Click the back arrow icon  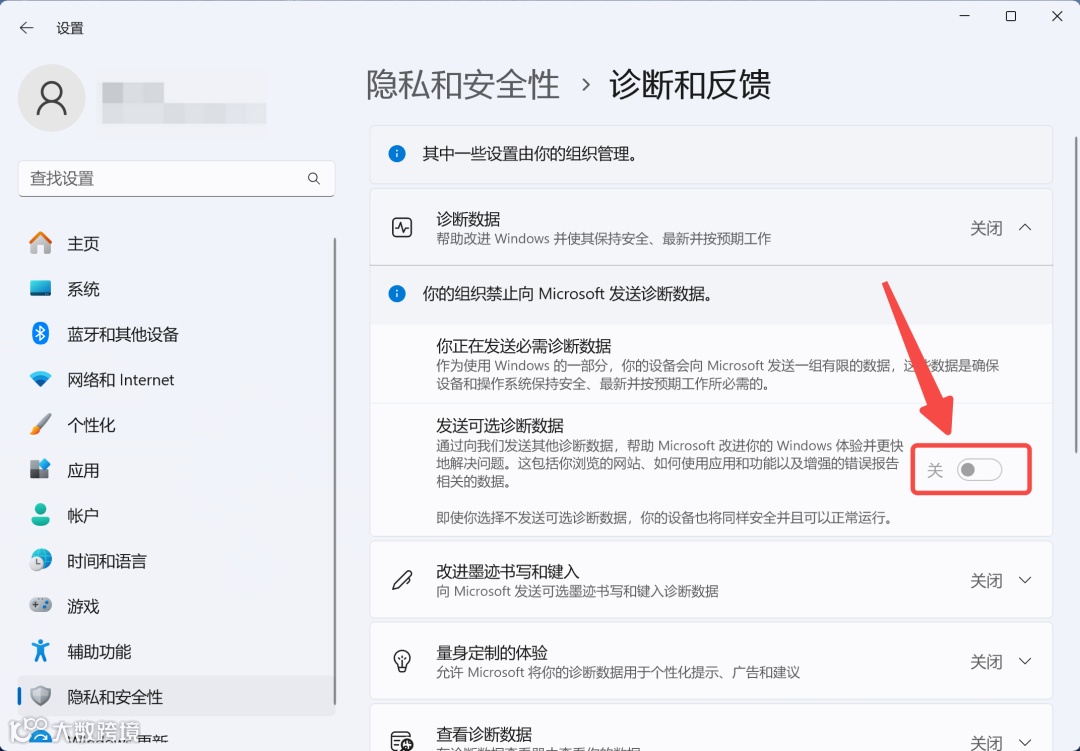[x=26, y=28]
